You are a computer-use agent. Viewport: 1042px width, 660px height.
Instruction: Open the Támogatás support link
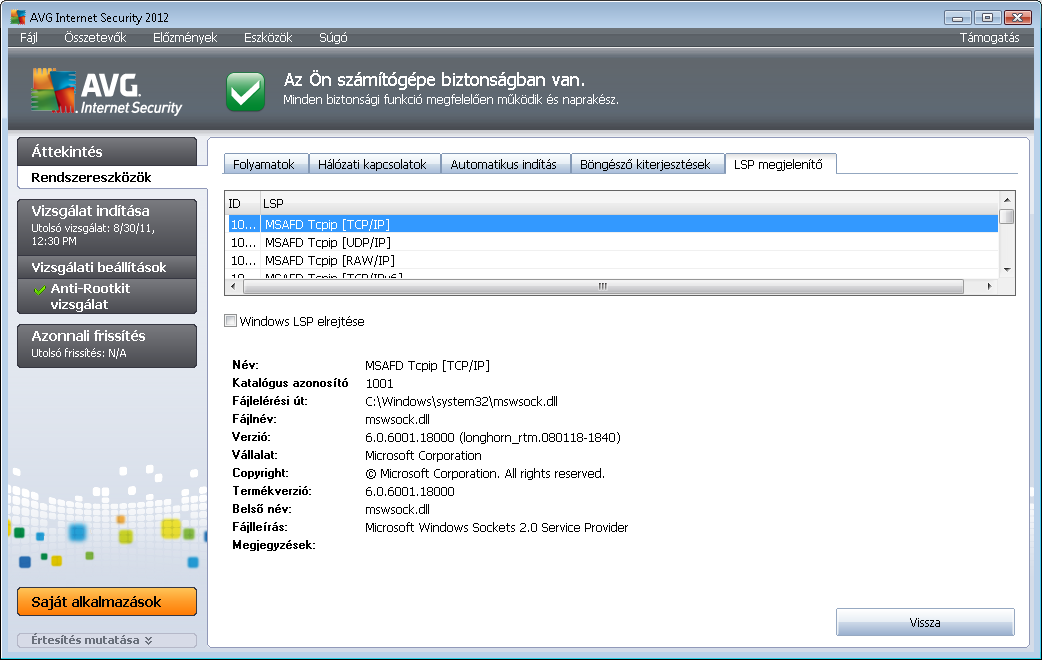point(989,38)
